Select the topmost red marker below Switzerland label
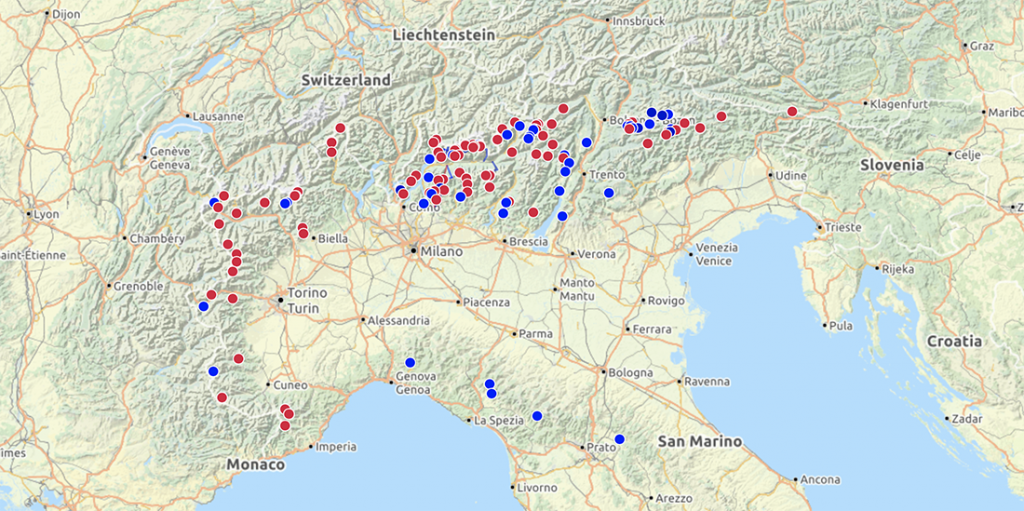Image resolution: width=1024 pixels, height=511 pixels. point(340,128)
